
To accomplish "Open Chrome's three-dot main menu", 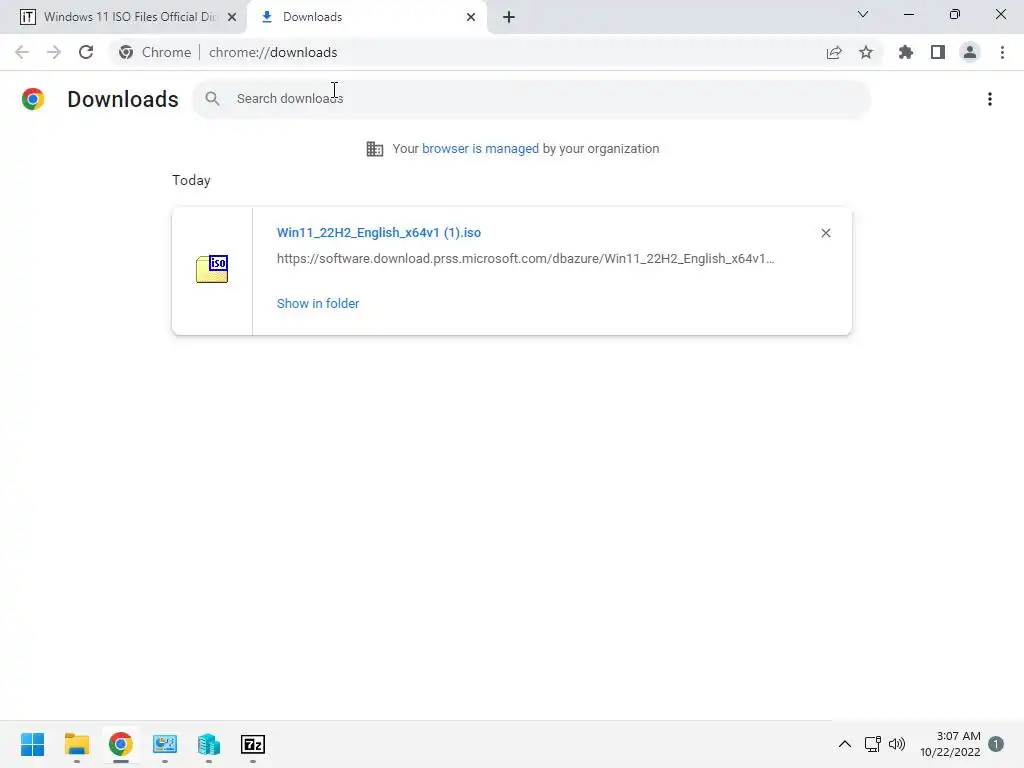I will pyautogui.click(x=1002, y=52).
